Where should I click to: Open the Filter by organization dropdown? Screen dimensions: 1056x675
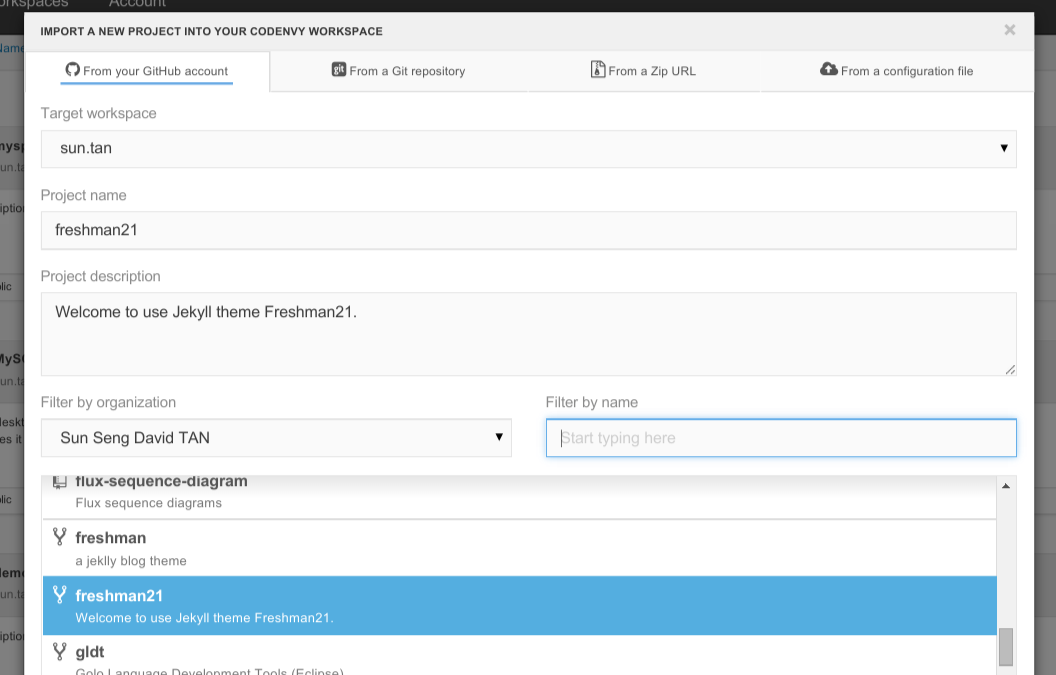pos(276,438)
